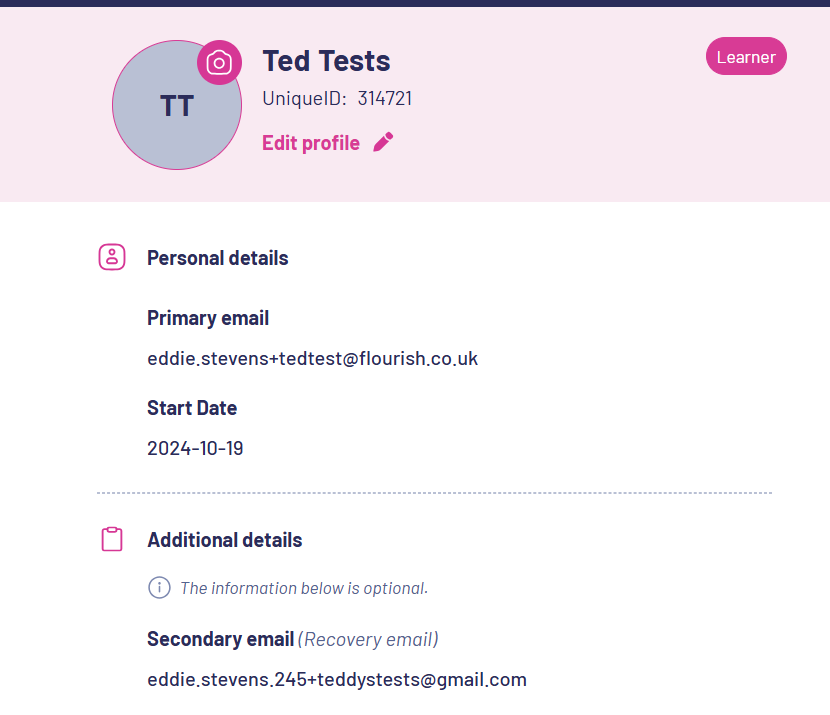Click the eddie.stevens.245+teddystests@gmail.com secondary email
Viewport: 830px width, 715px height.
(x=336, y=680)
